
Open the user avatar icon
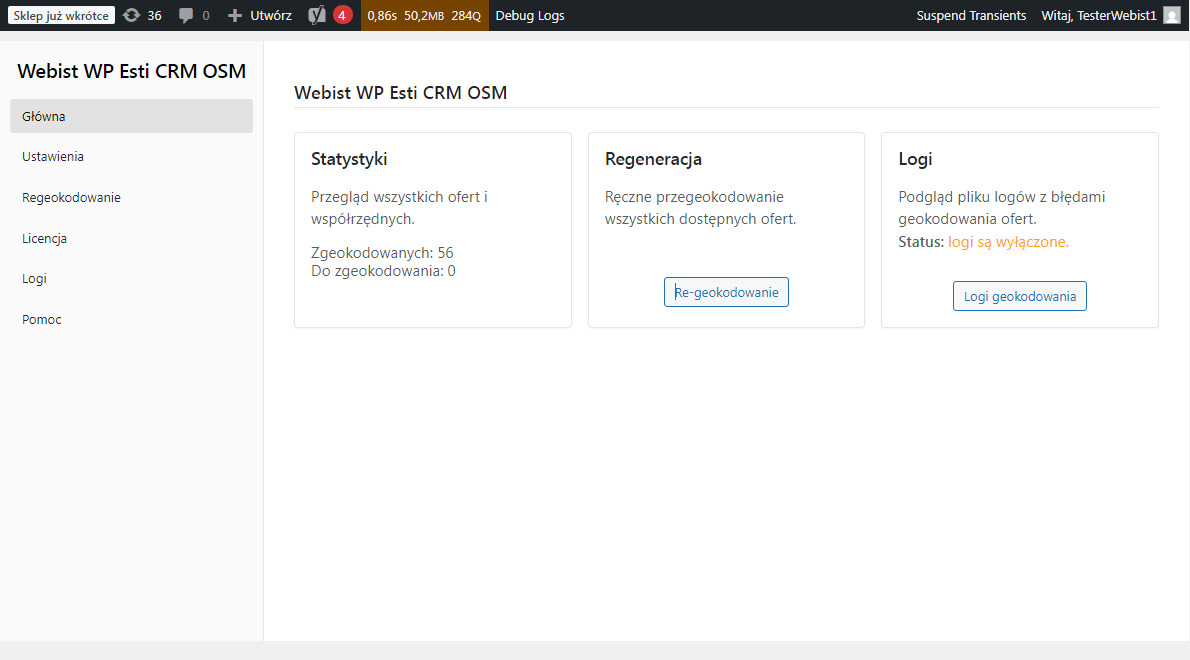[x=1171, y=16]
